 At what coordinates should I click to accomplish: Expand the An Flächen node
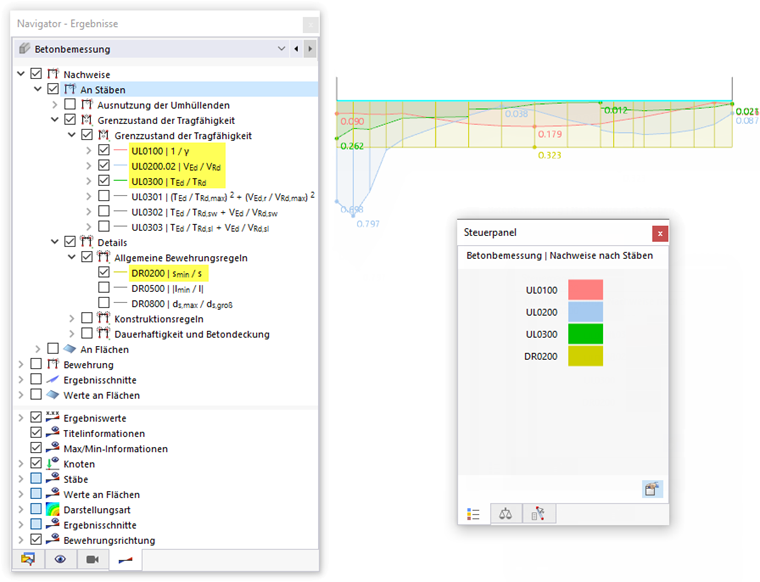point(38,349)
